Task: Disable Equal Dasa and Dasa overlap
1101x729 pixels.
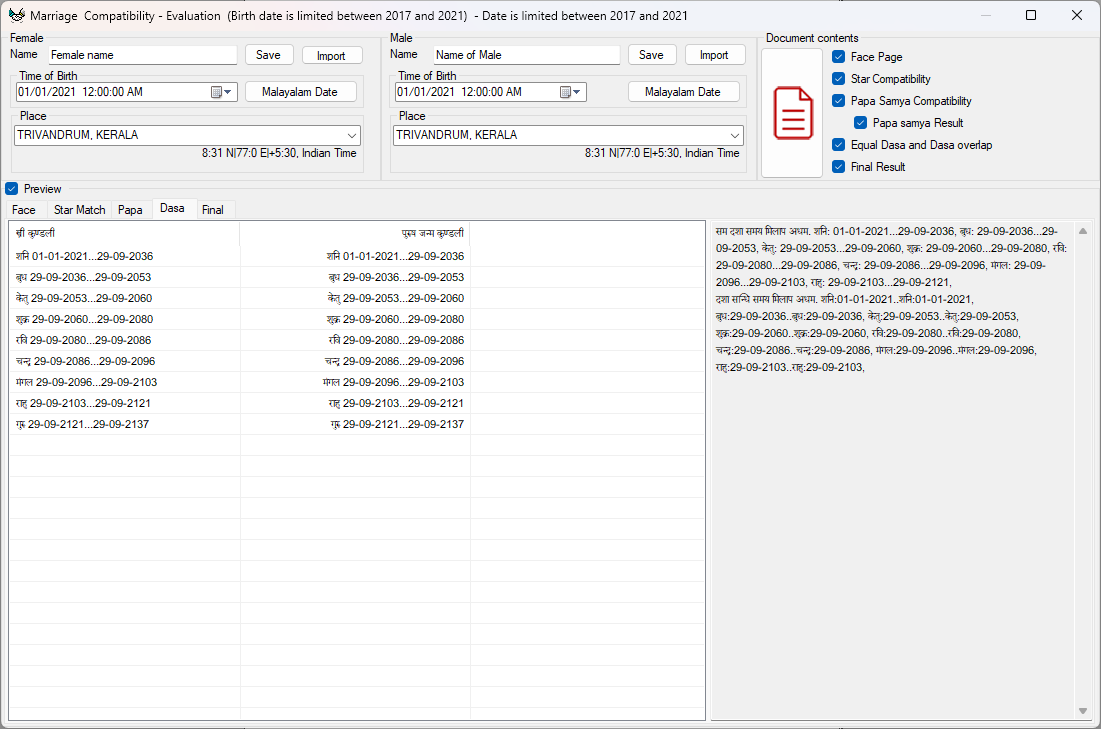Action: point(838,145)
